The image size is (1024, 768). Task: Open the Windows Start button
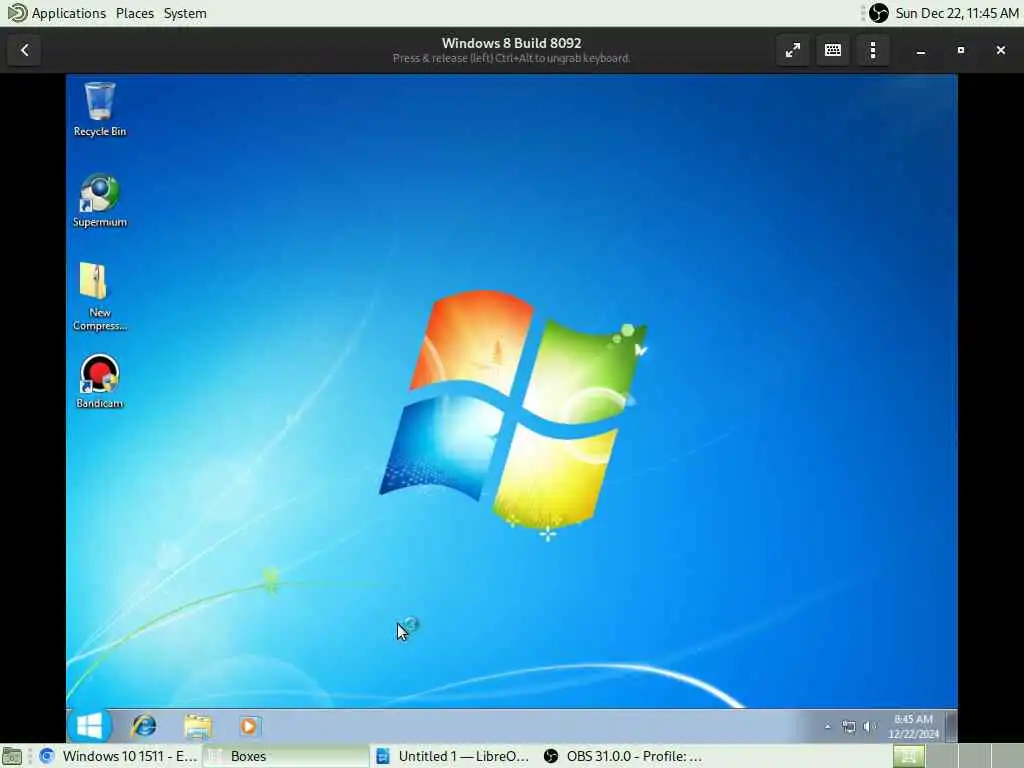click(x=89, y=726)
